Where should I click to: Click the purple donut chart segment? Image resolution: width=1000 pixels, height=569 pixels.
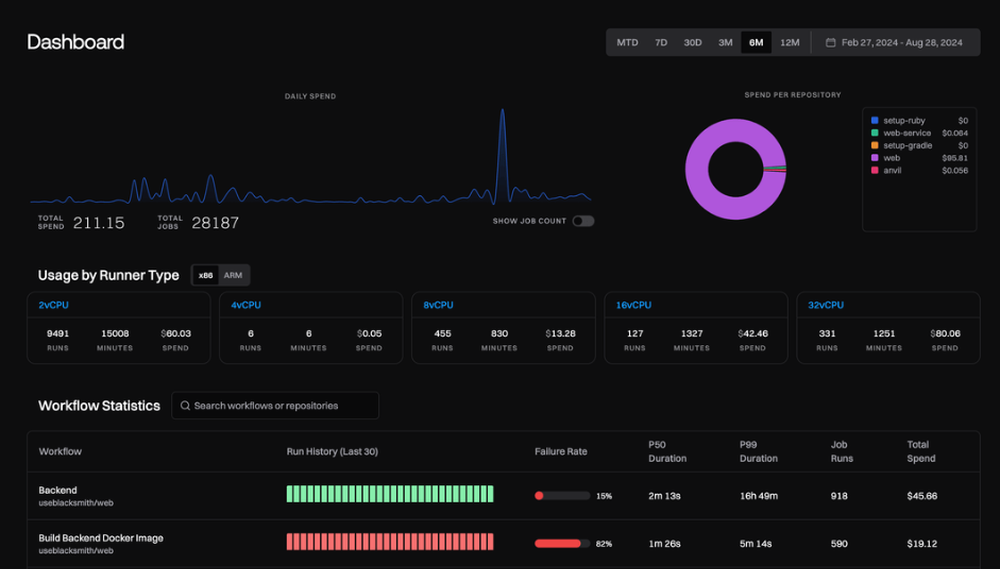696,169
